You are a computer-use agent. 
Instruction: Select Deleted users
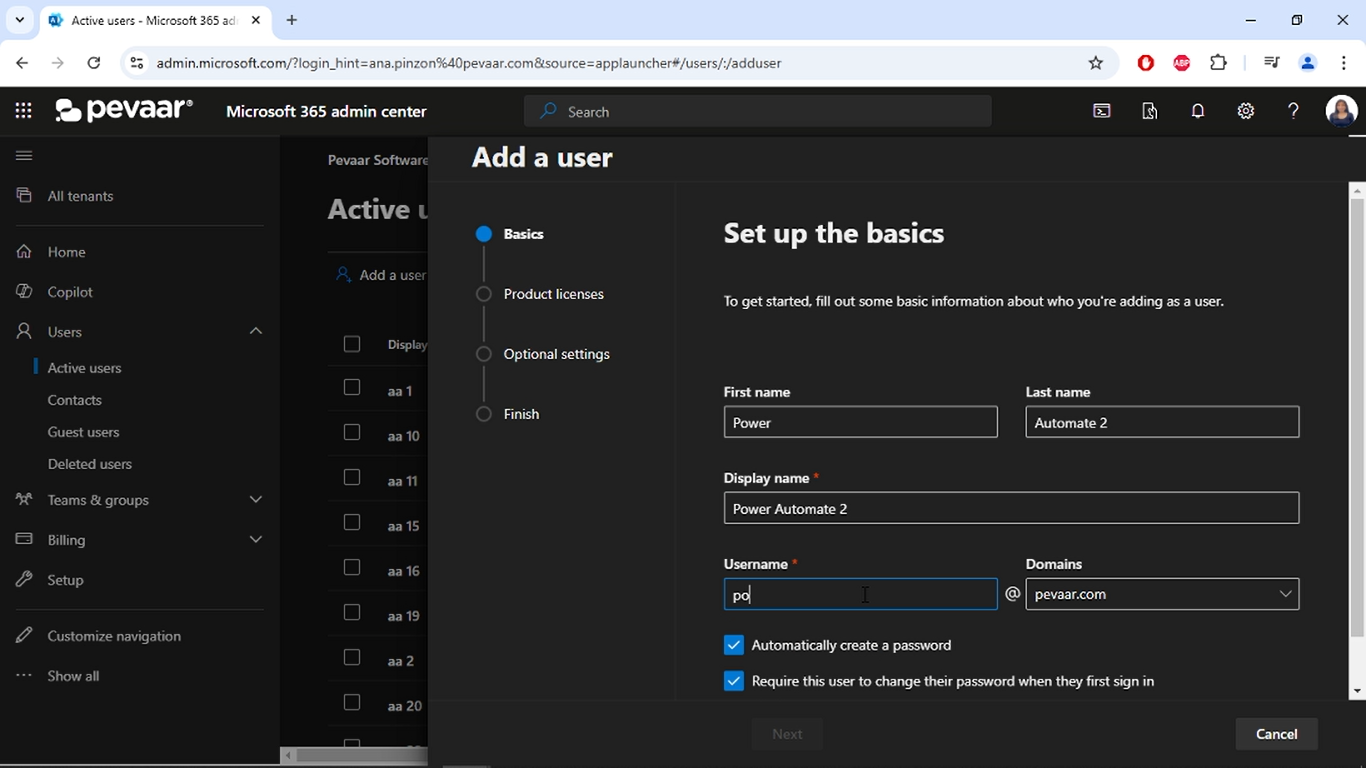tap(90, 464)
